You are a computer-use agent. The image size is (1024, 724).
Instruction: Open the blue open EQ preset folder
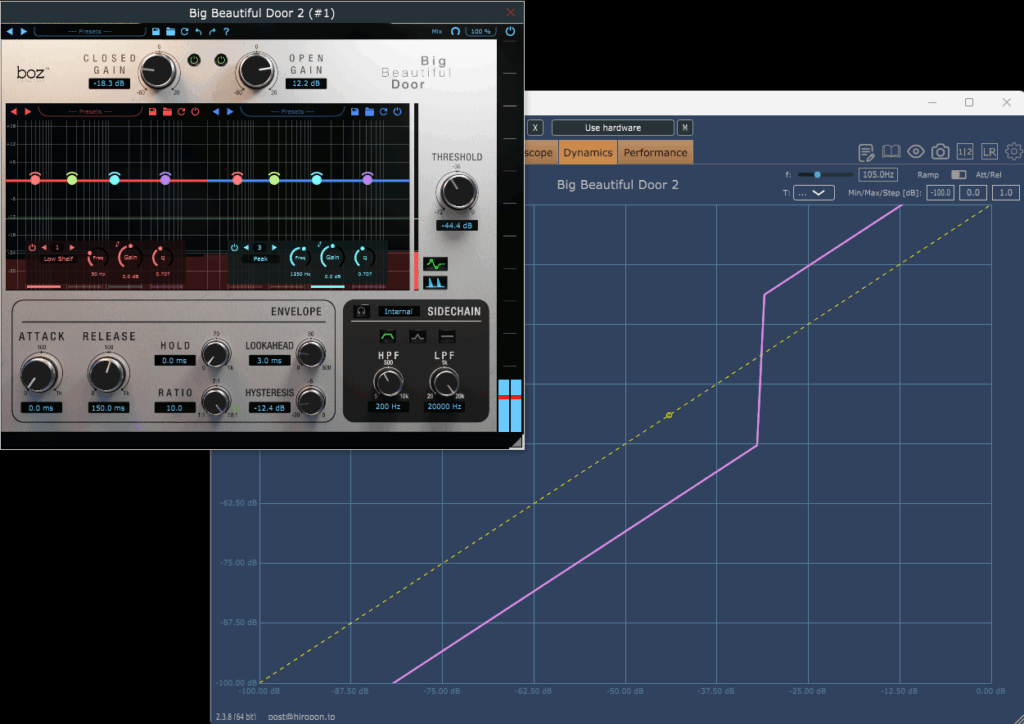369,112
